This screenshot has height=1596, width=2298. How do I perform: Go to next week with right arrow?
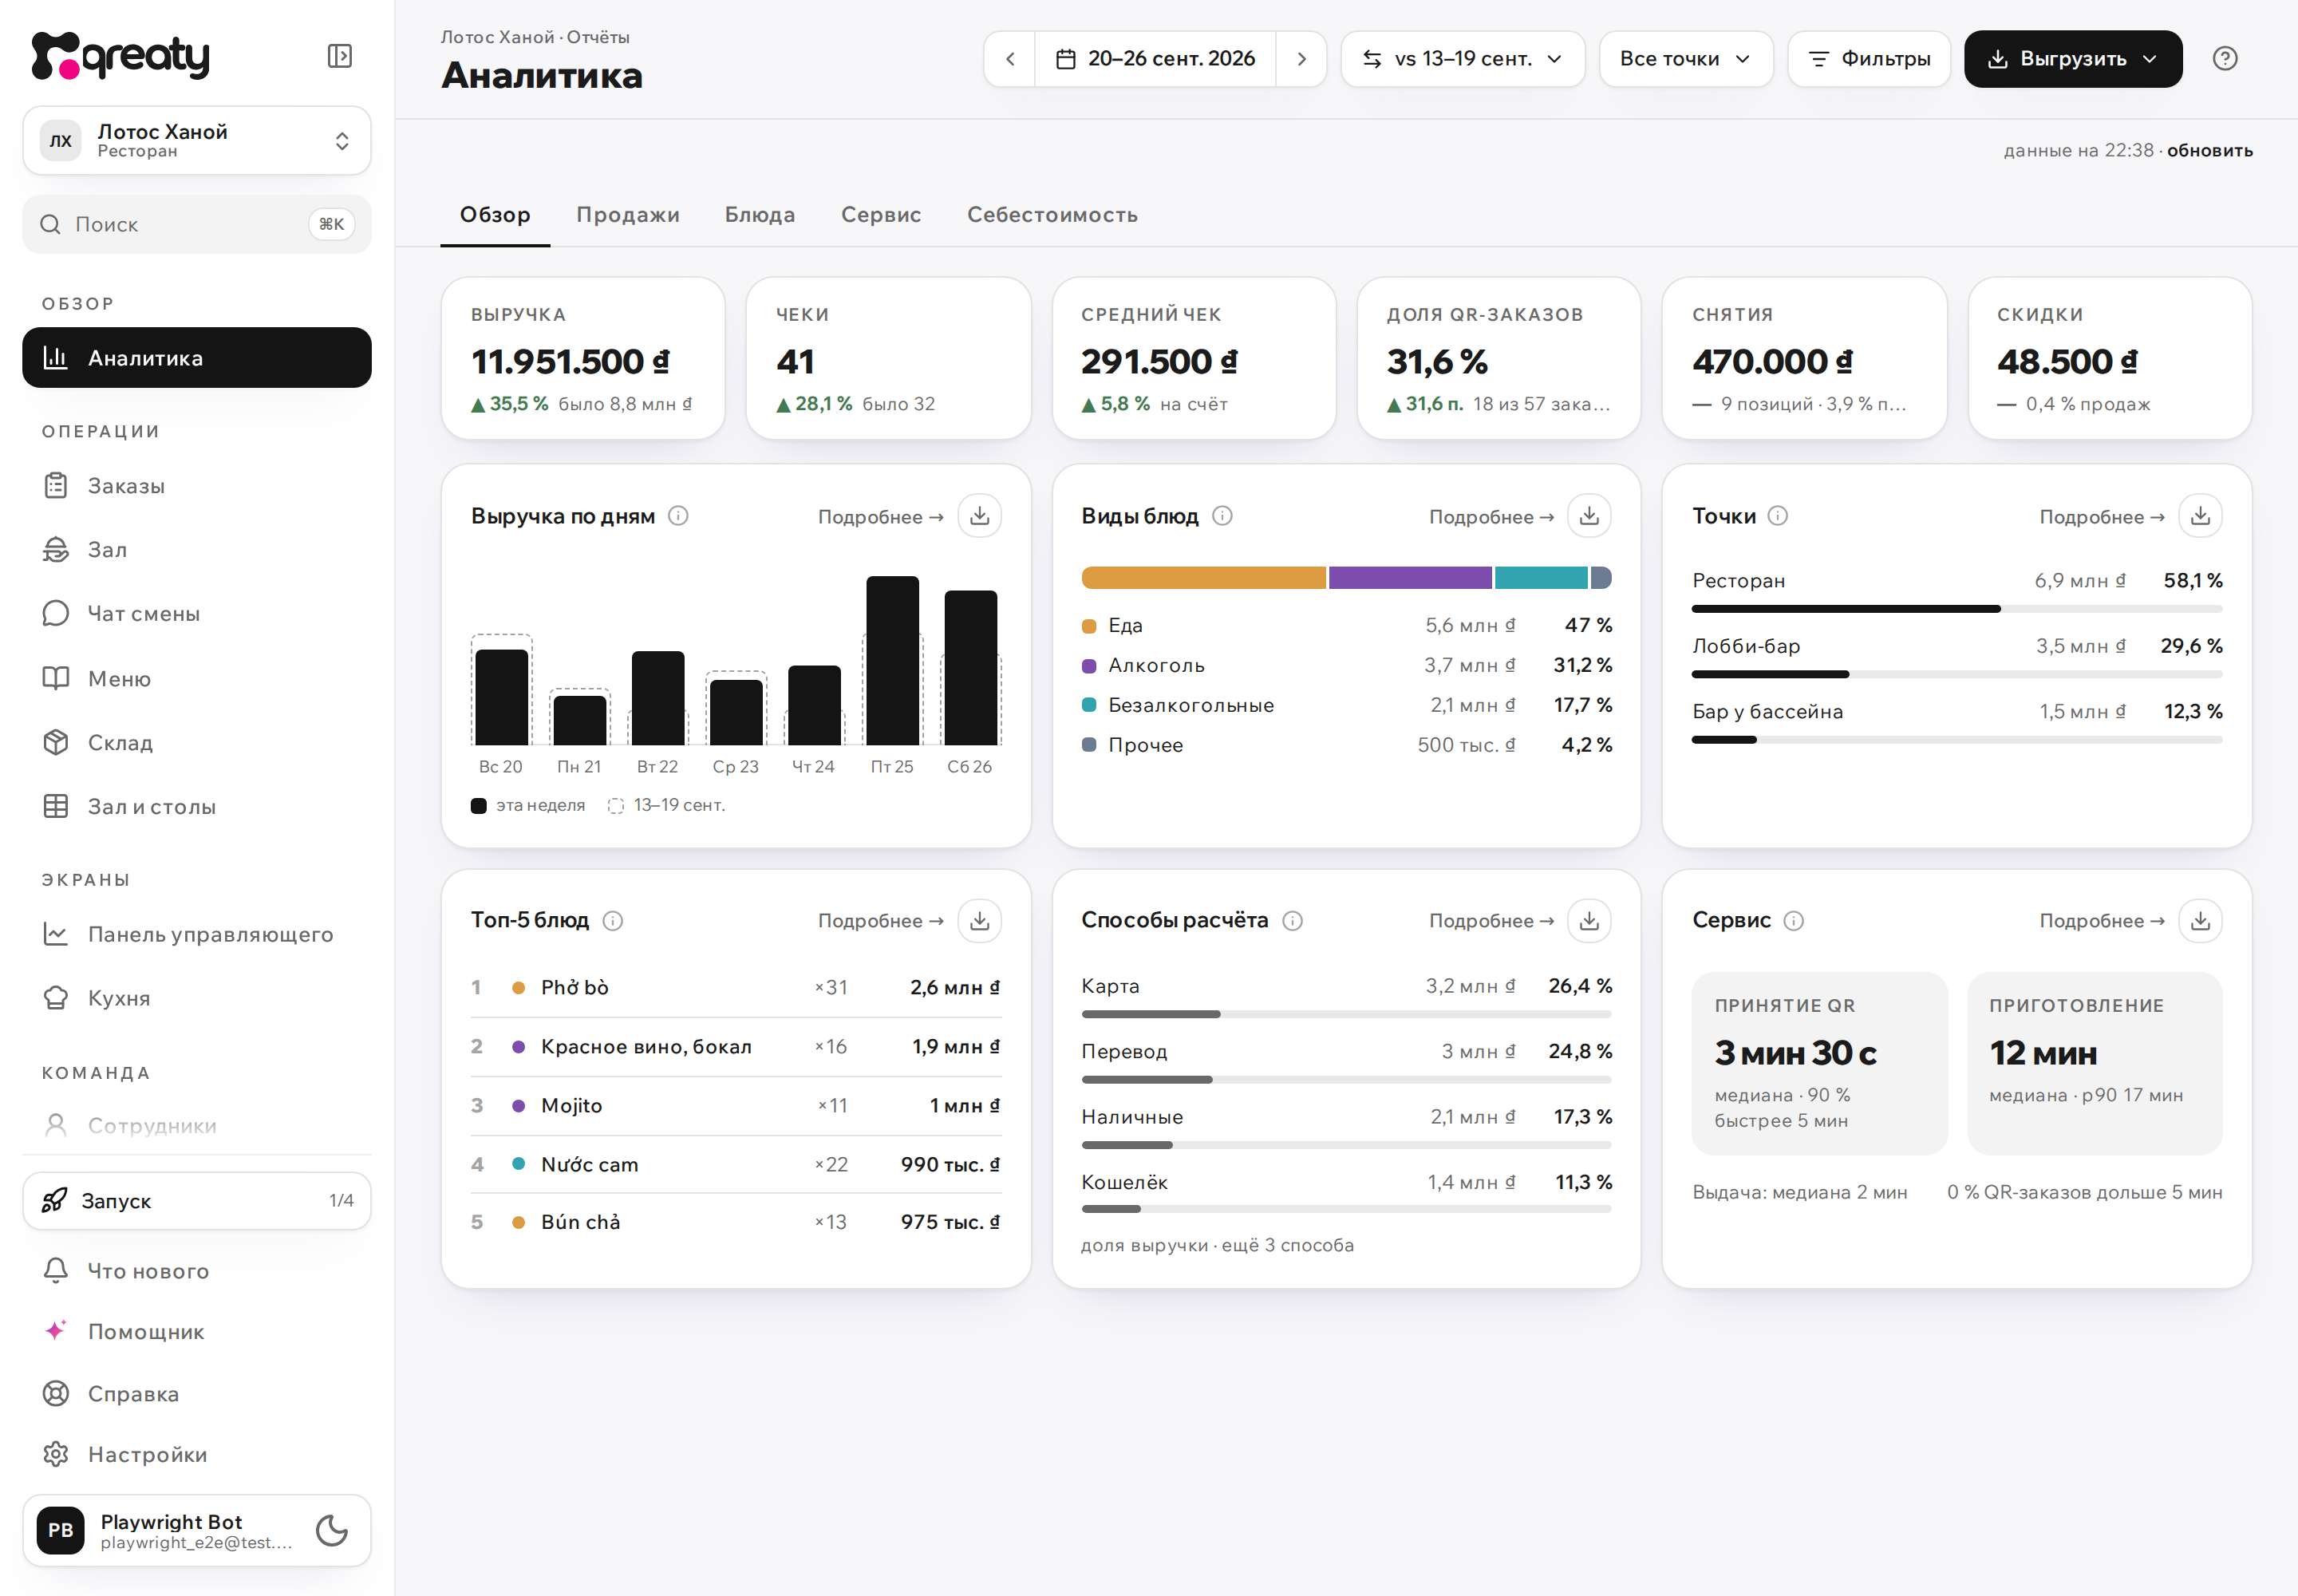tap(1301, 59)
